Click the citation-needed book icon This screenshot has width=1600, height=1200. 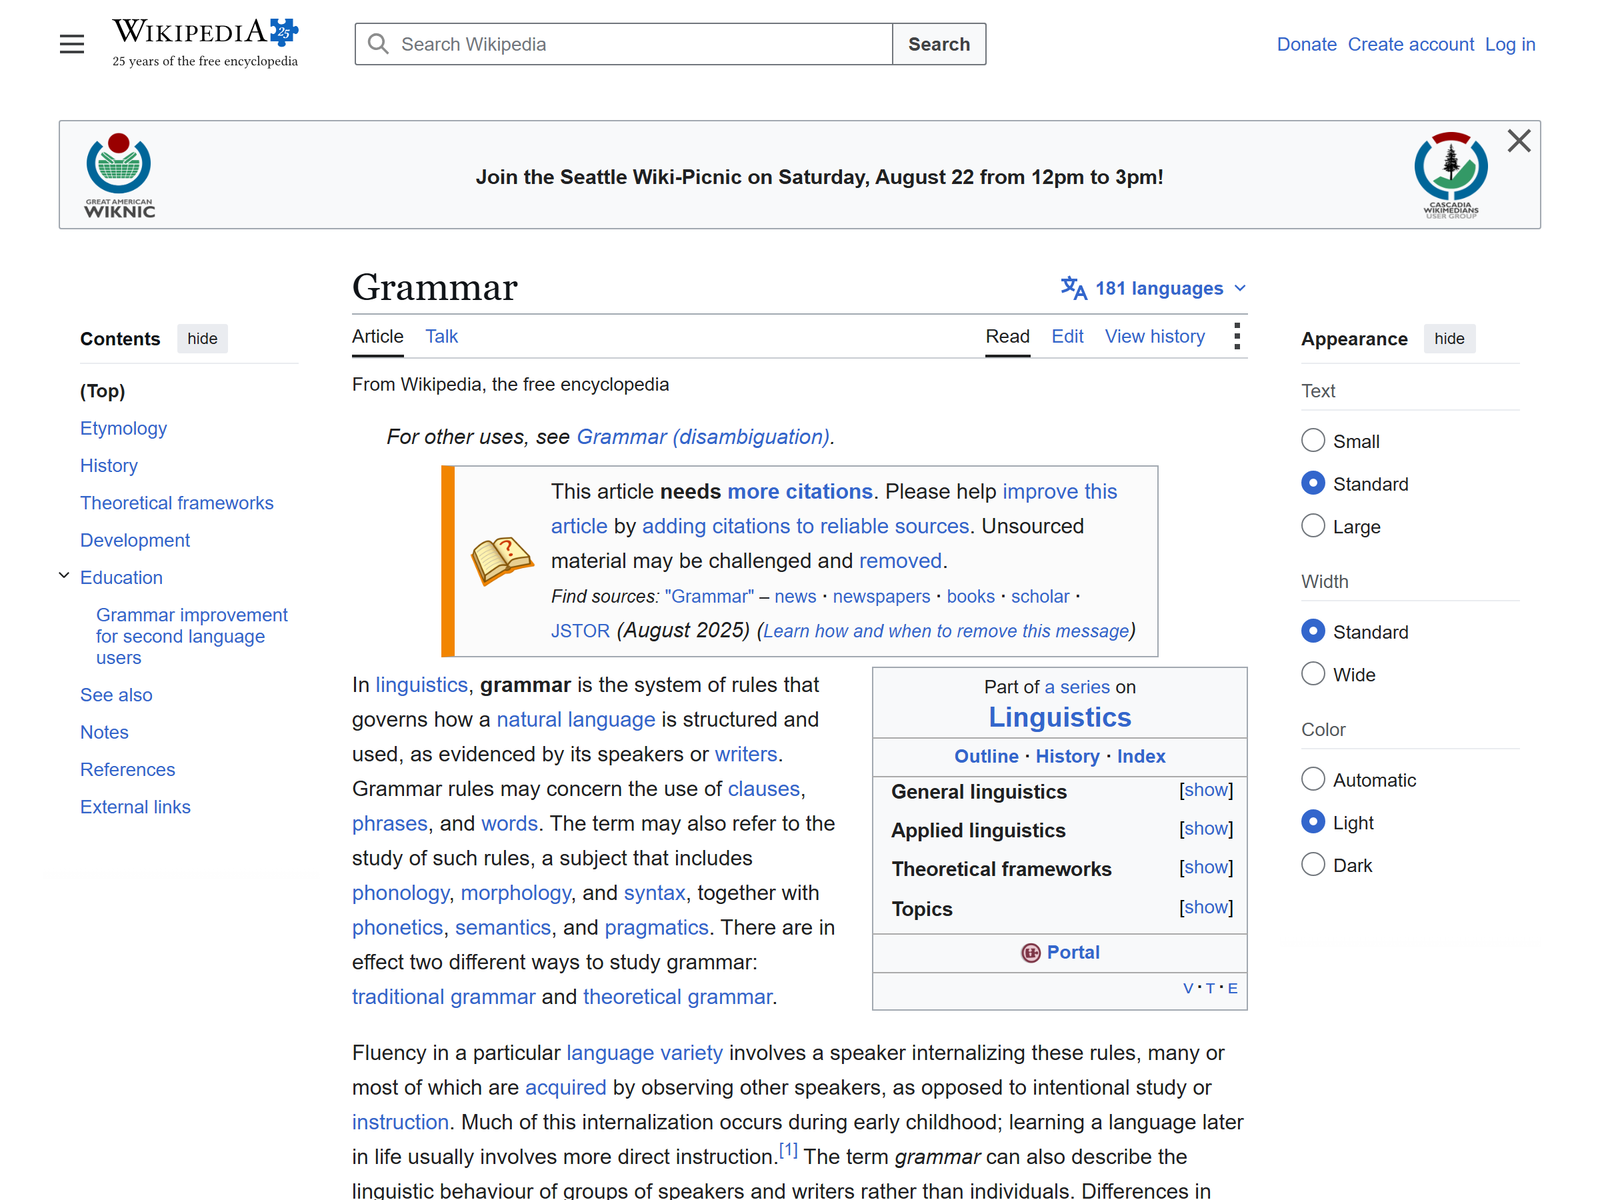pyautogui.click(x=502, y=560)
